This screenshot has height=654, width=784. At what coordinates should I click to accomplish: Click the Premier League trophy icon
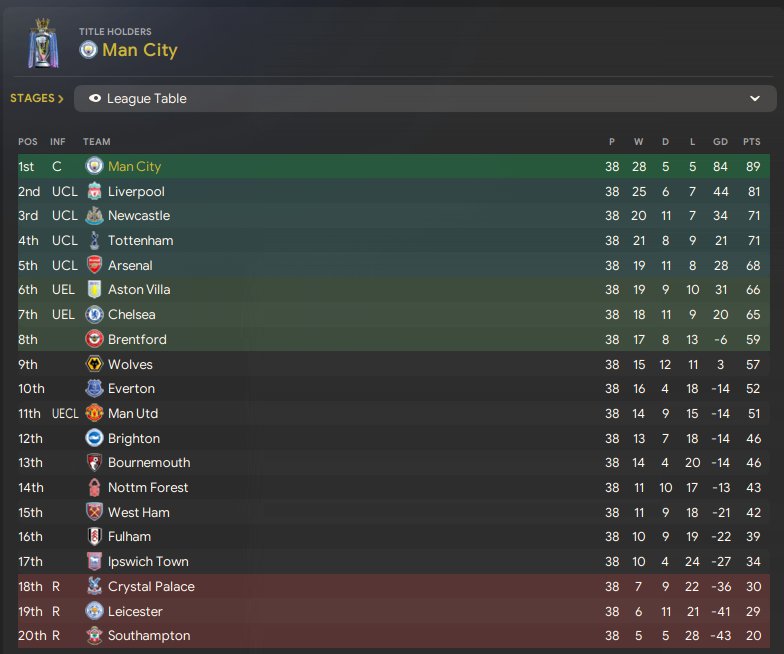tap(43, 43)
